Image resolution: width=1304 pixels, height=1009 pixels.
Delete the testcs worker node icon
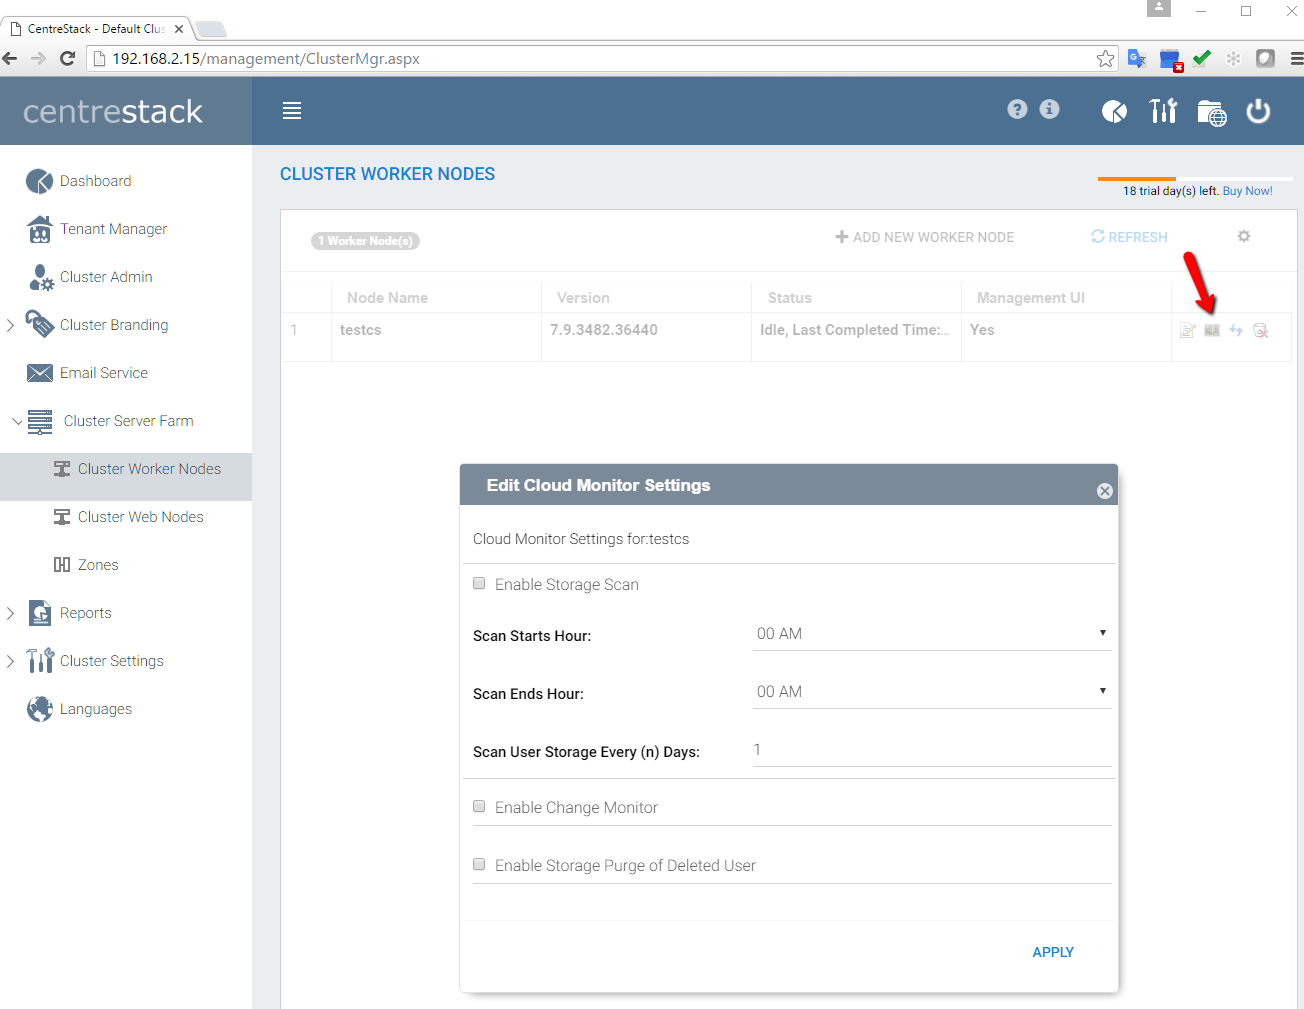pos(1261,330)
